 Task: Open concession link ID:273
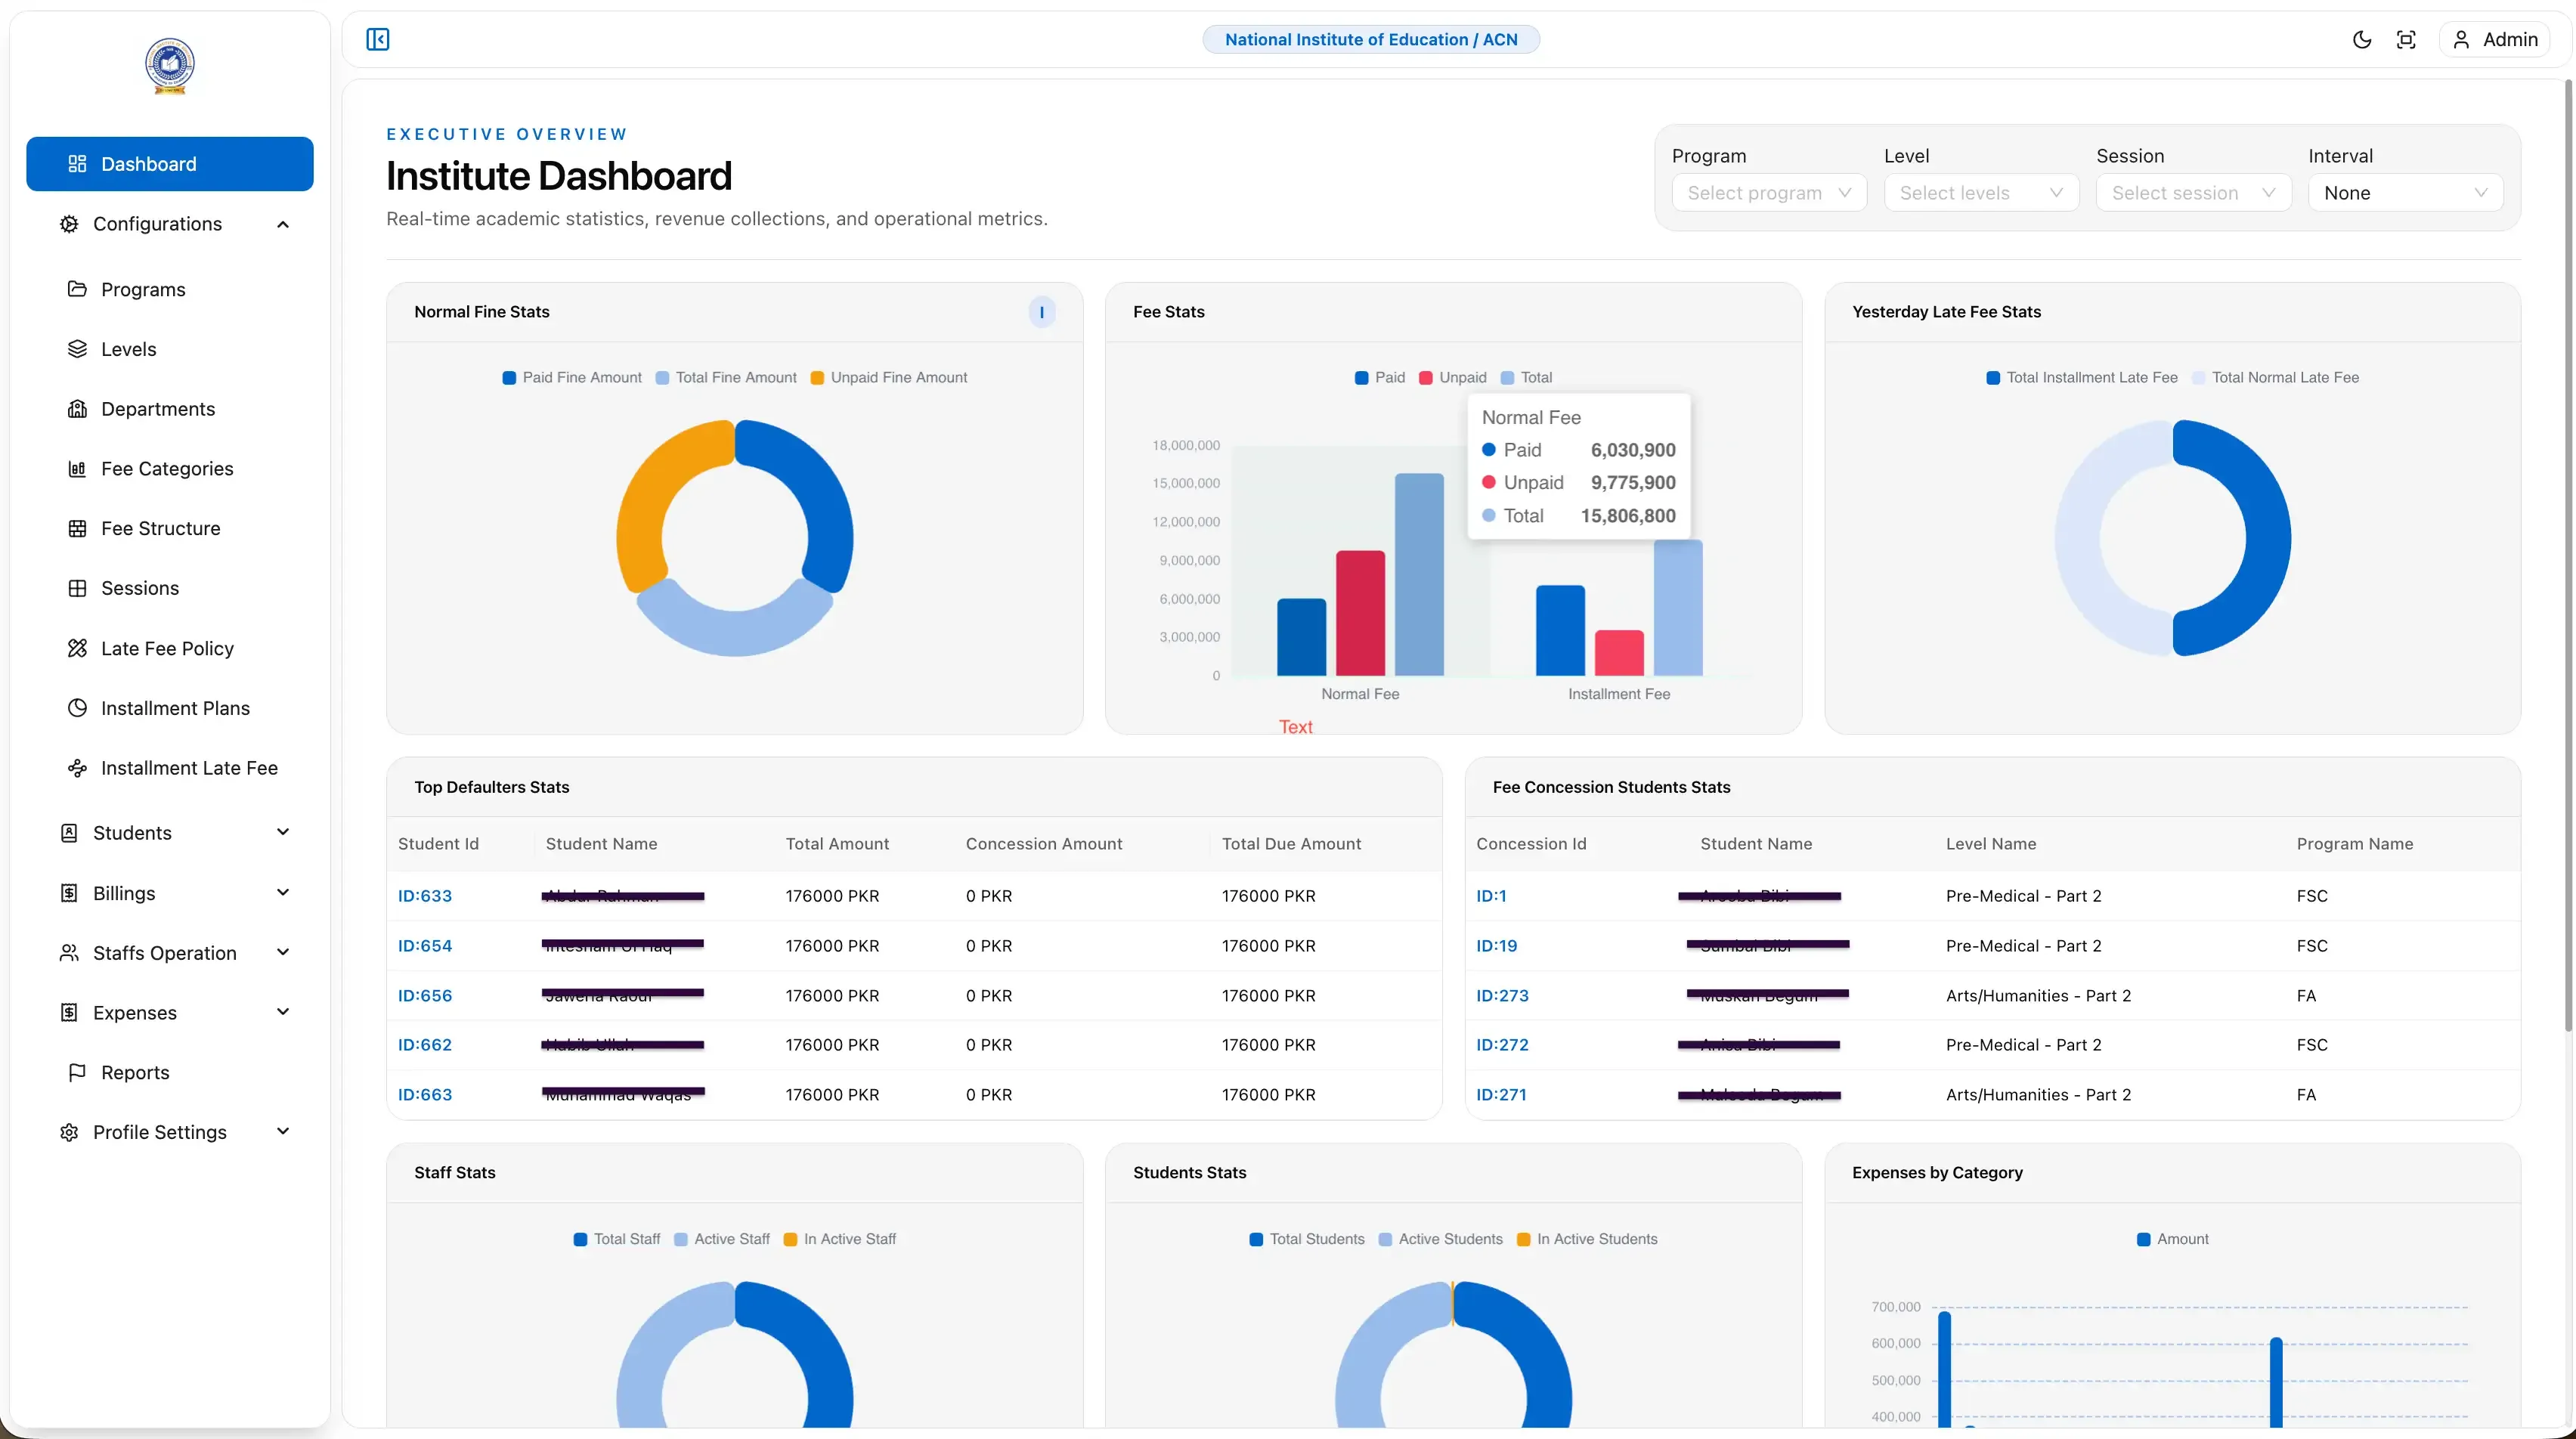click(1502, 996)
